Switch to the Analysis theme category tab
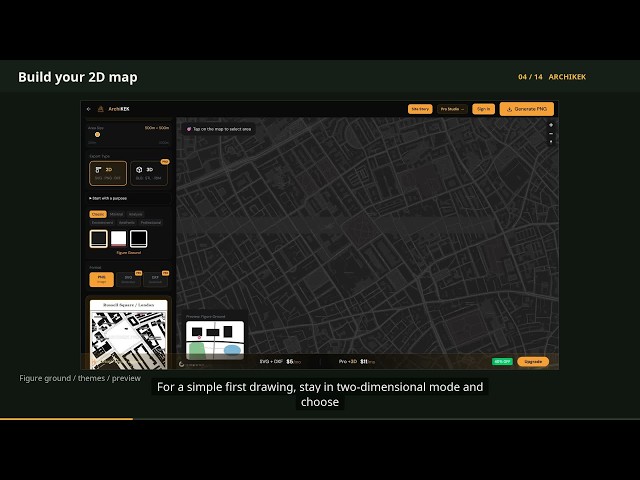This screenshot has height=480, width=640. pos(136,214)
